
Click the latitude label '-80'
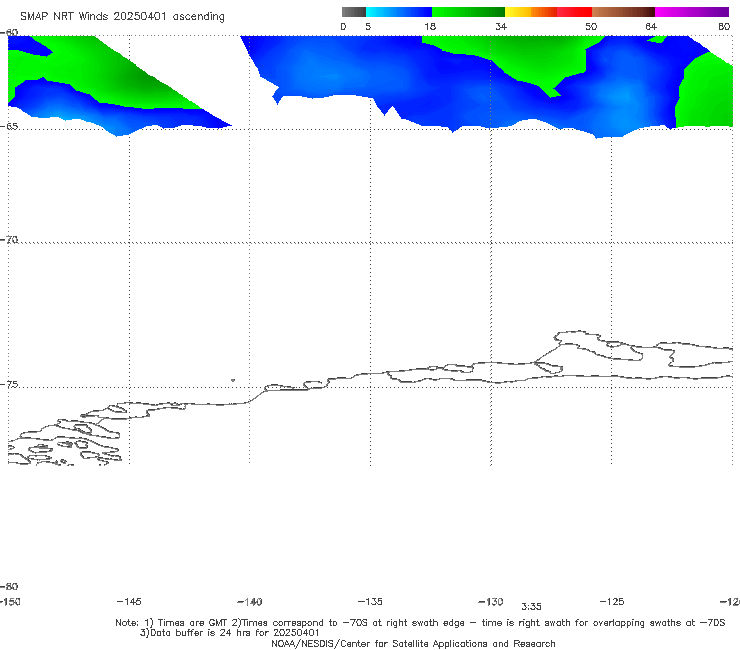pyautogui.click(x=9, y=586)
